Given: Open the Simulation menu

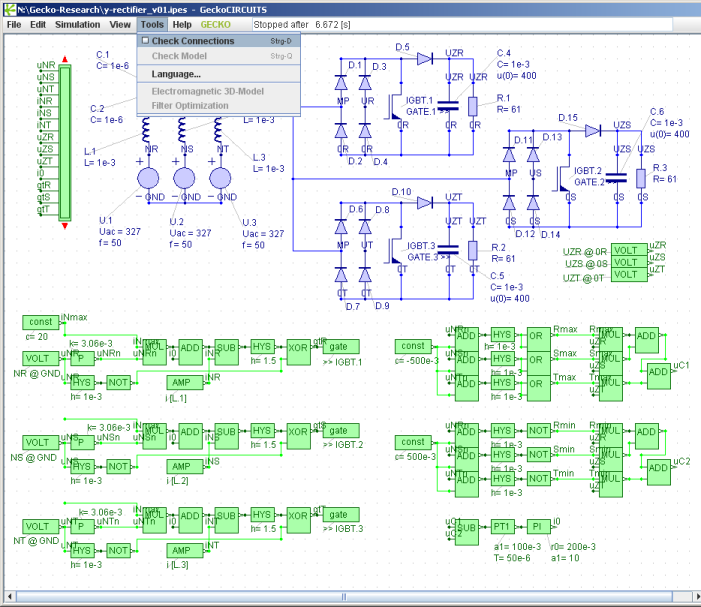Looking at the screenshot, I should coord(77,23).
